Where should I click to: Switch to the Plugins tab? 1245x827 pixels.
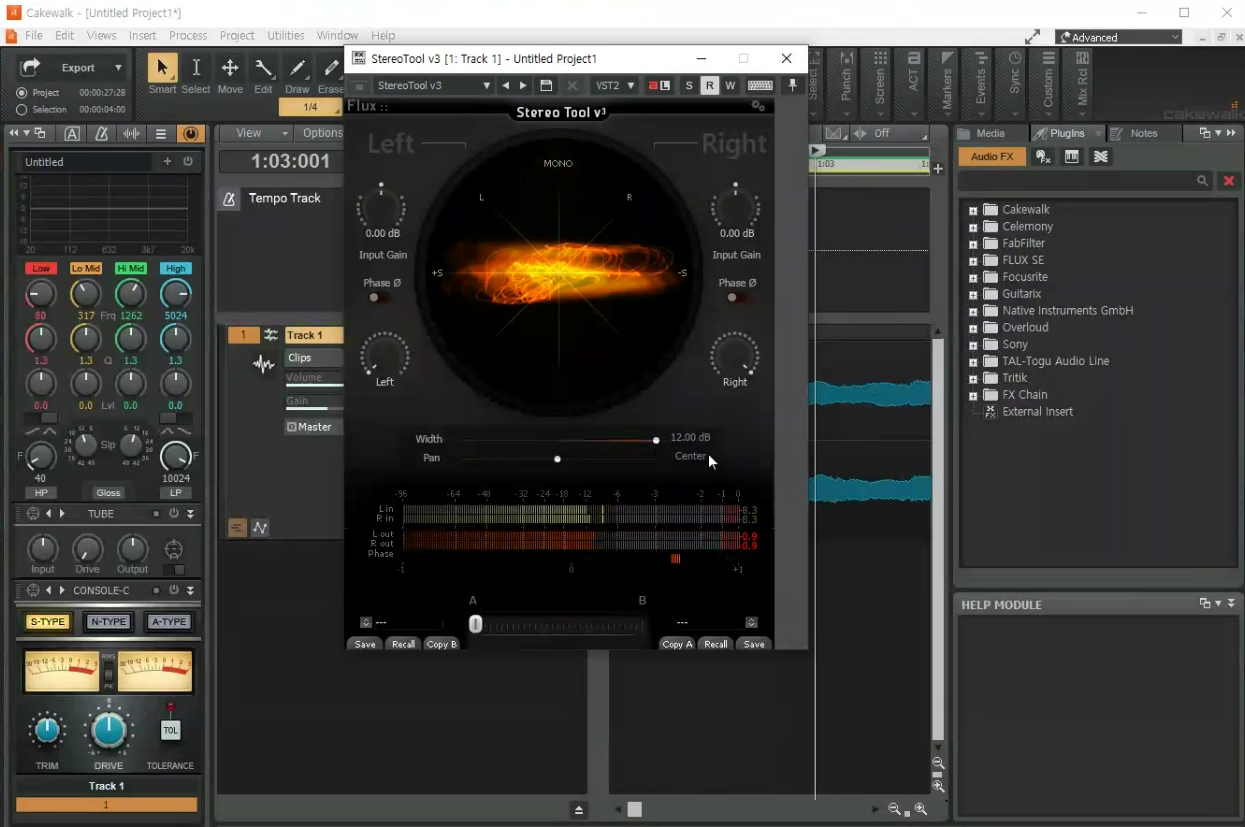coord(1066,134)
